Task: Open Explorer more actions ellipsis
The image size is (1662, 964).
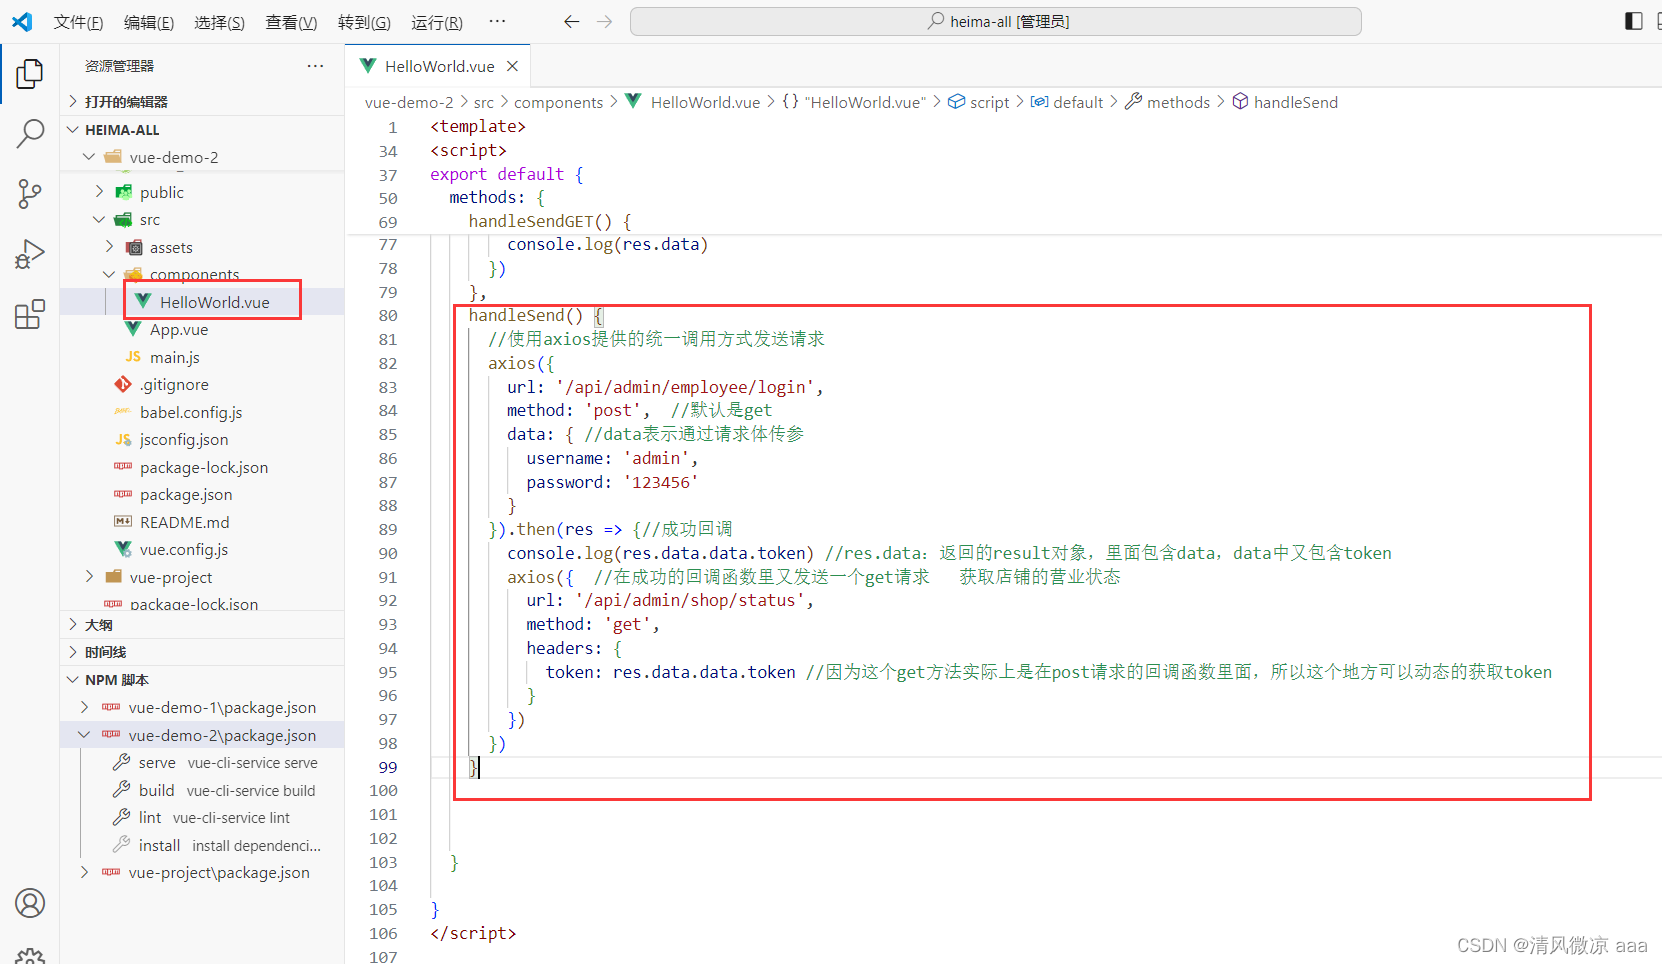Action: [315, 66]
